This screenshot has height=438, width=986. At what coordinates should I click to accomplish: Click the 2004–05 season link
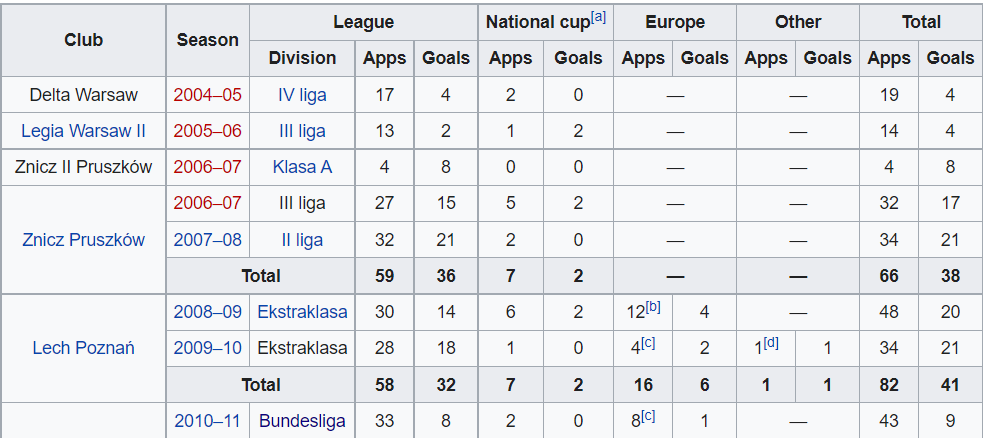click(x=207, y=96)
